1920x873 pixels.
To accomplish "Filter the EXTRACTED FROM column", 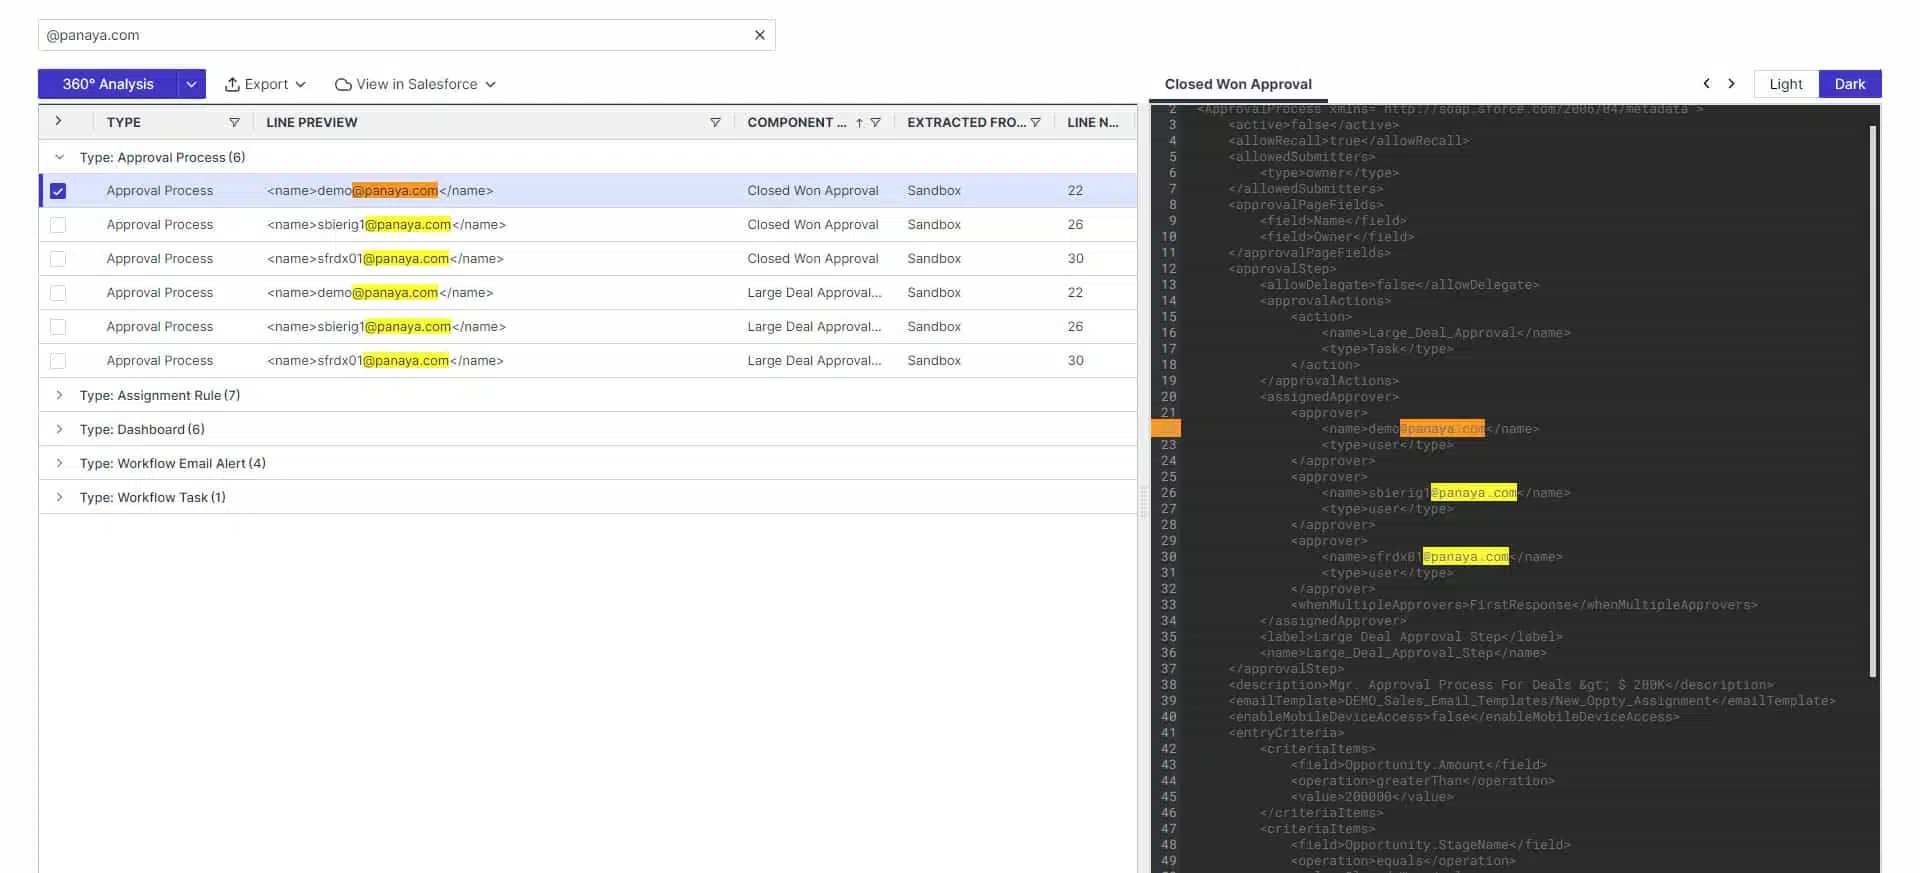I will point(1035,122).
